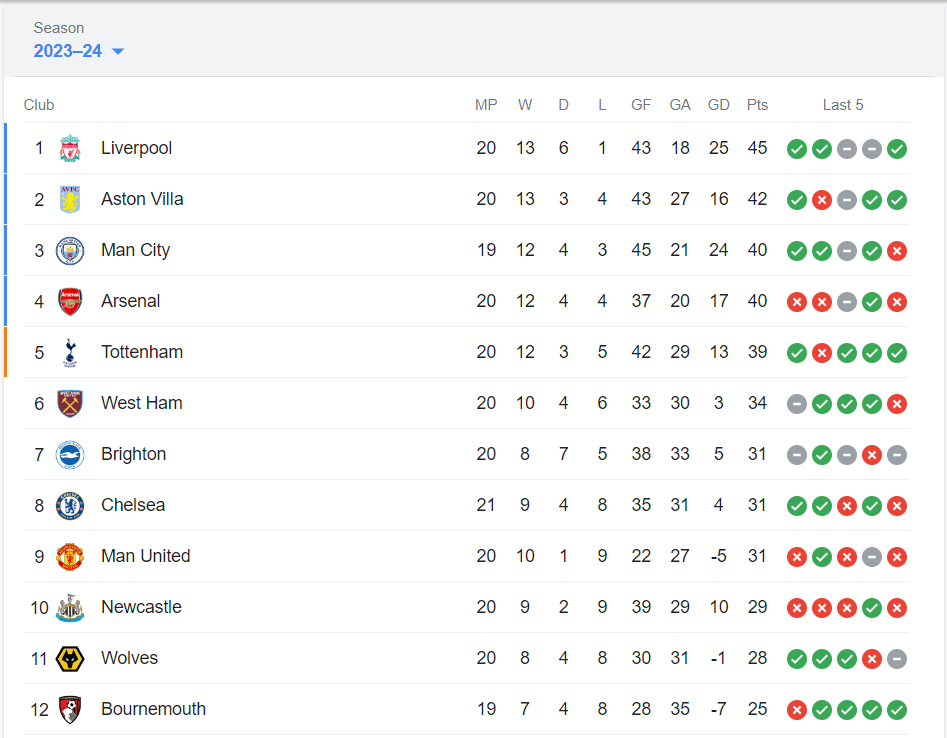Click the Wolves club logo icon

click(70, 659)
